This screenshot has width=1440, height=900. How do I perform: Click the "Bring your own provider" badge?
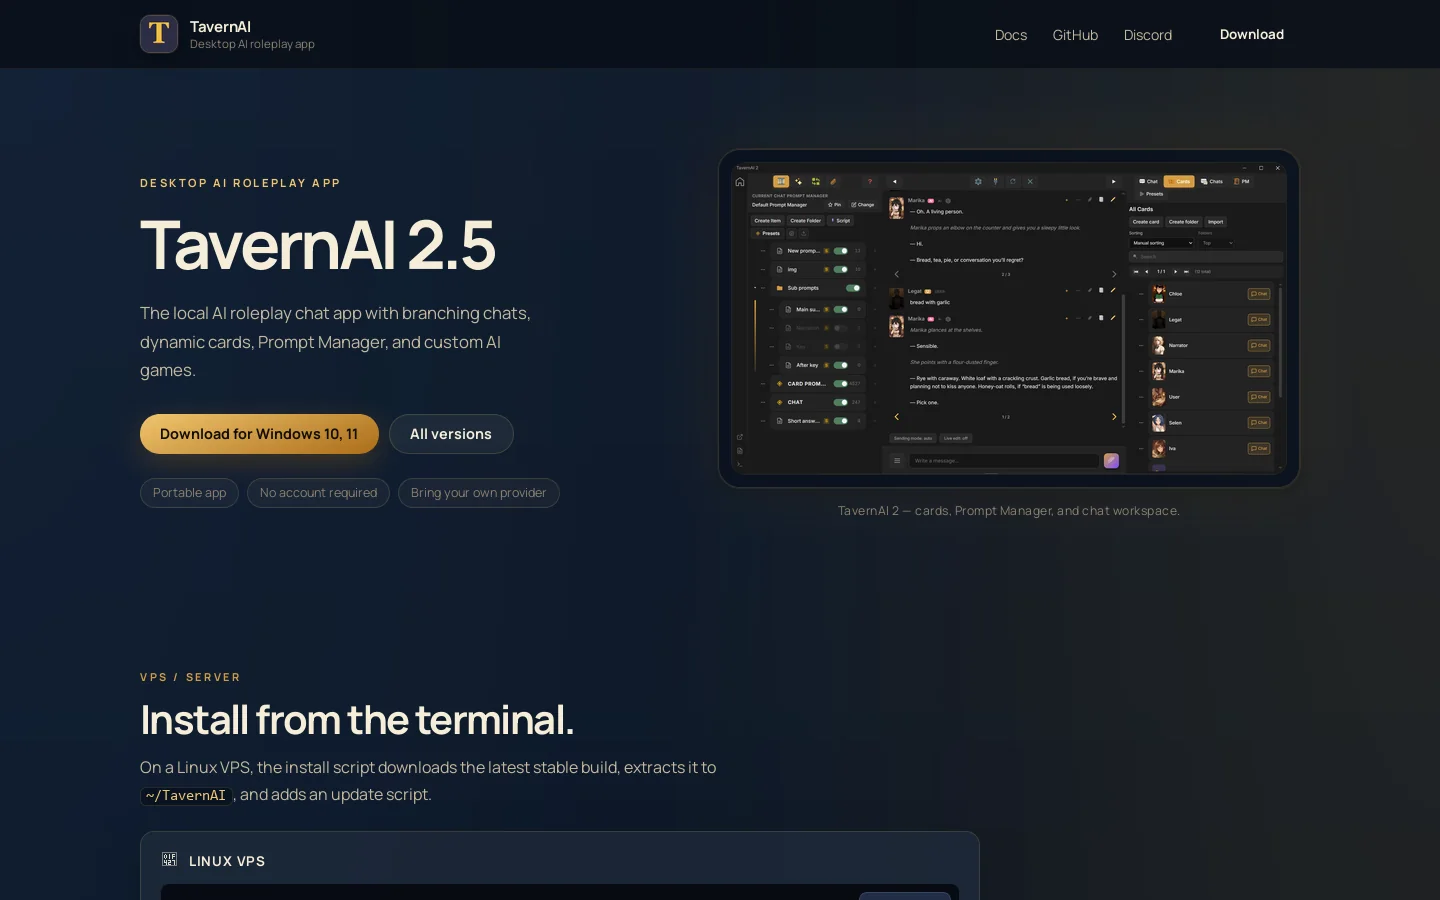tap(478, 493)
